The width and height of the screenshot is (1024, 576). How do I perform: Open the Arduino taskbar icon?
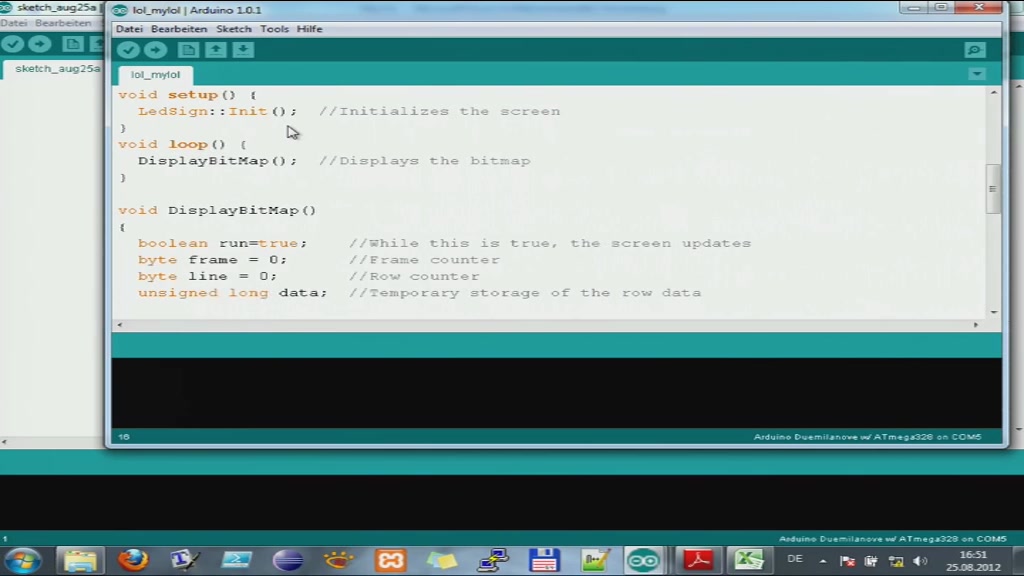pyautogui.click(x=643, y=560)
